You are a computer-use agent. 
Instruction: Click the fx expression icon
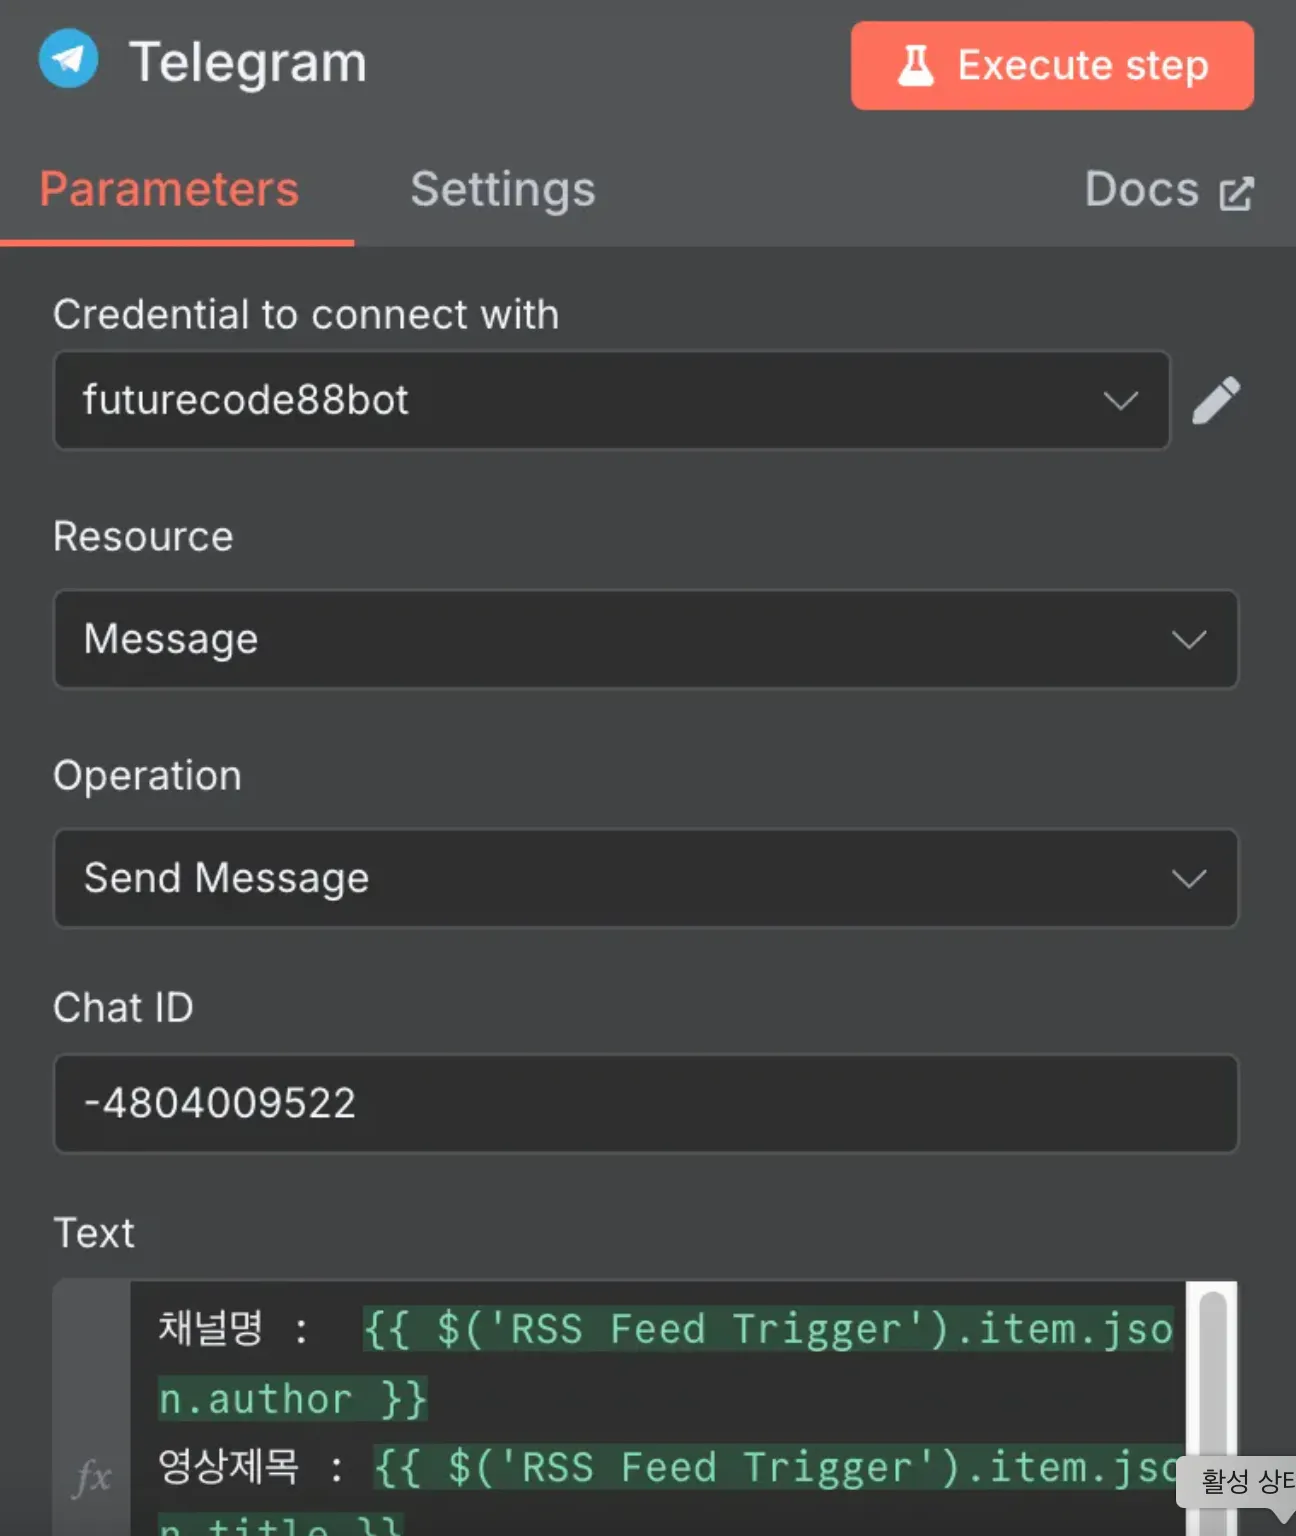tap(92, 1476)
